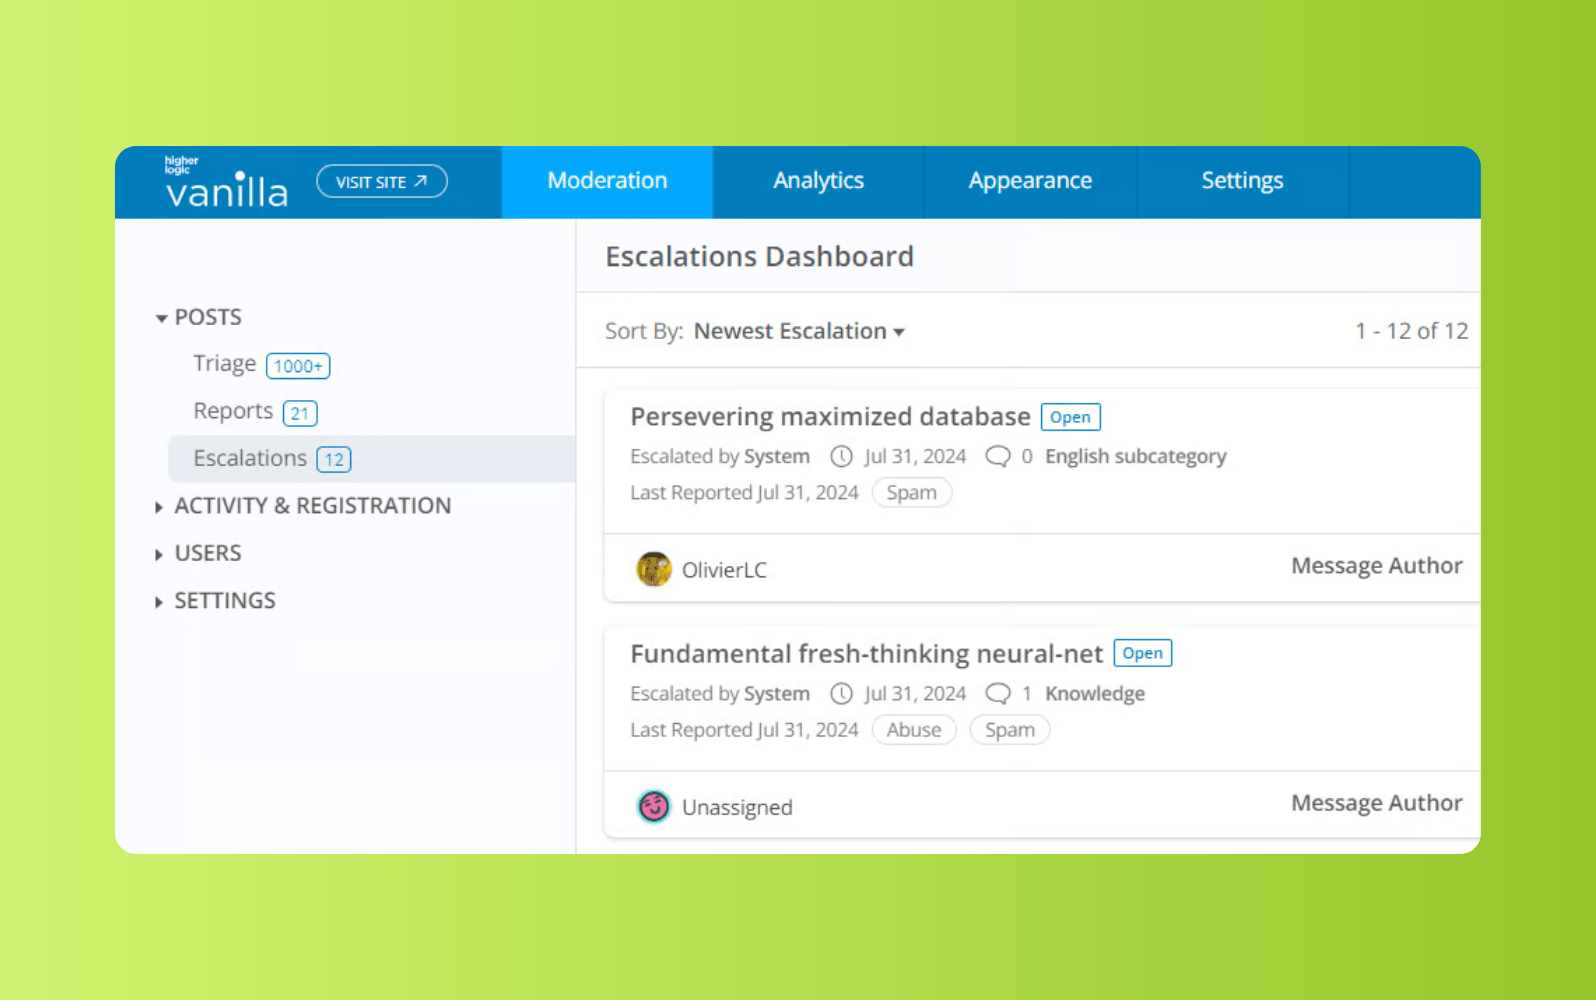Viewport: 1596px width, 1000px height.
Task: Click the OlivierLC assignee name
Action: (724, 570)
